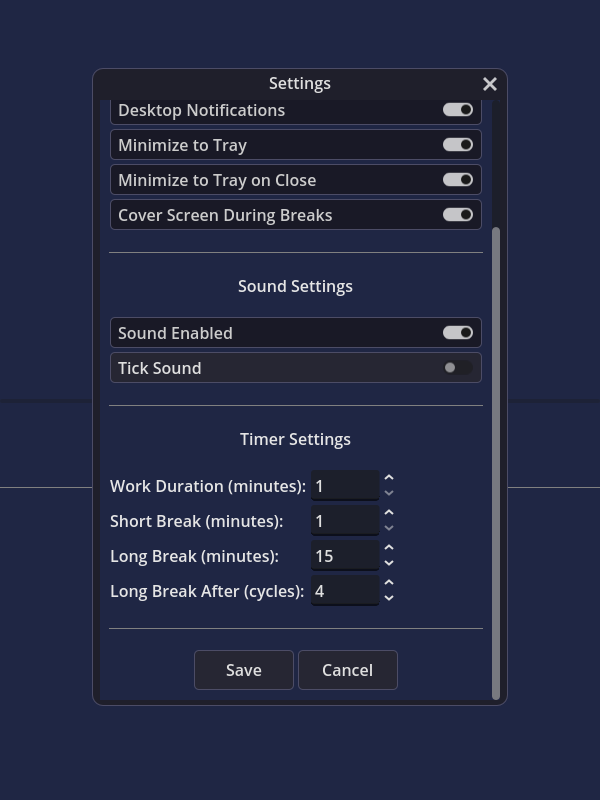
Task: Click the settings dialog vertical scrollbar
Action: 495,463
